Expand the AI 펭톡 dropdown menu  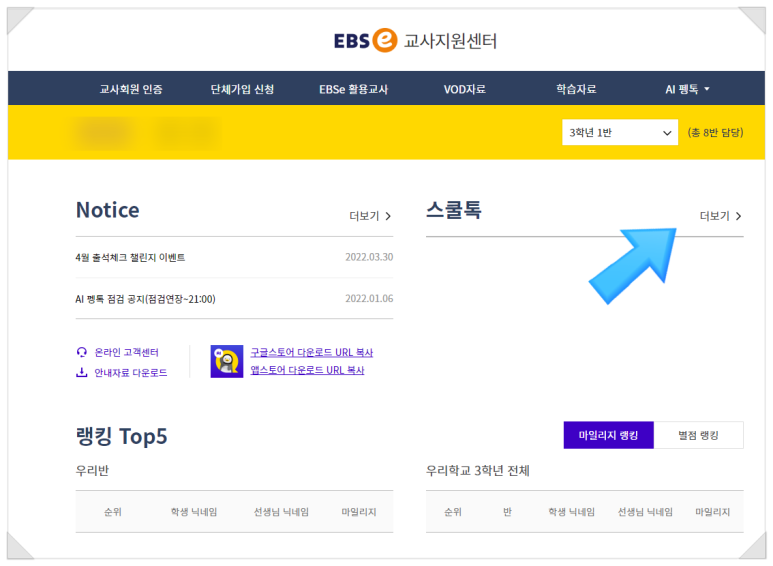[x=687, y=89]
